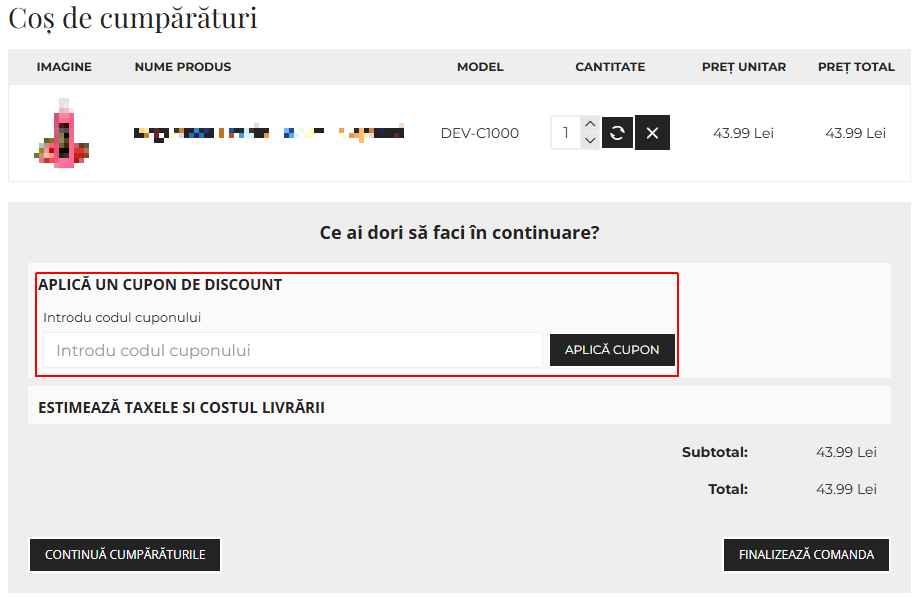Focus the coupon code input field
The width and height of the screenshot is (918, 597).
[x=293, y=350]
